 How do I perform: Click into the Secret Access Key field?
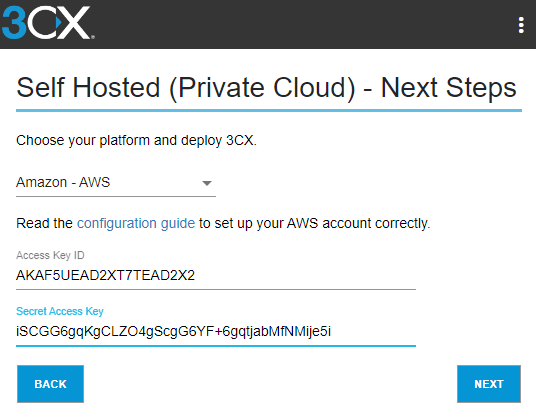pos(216,332)
